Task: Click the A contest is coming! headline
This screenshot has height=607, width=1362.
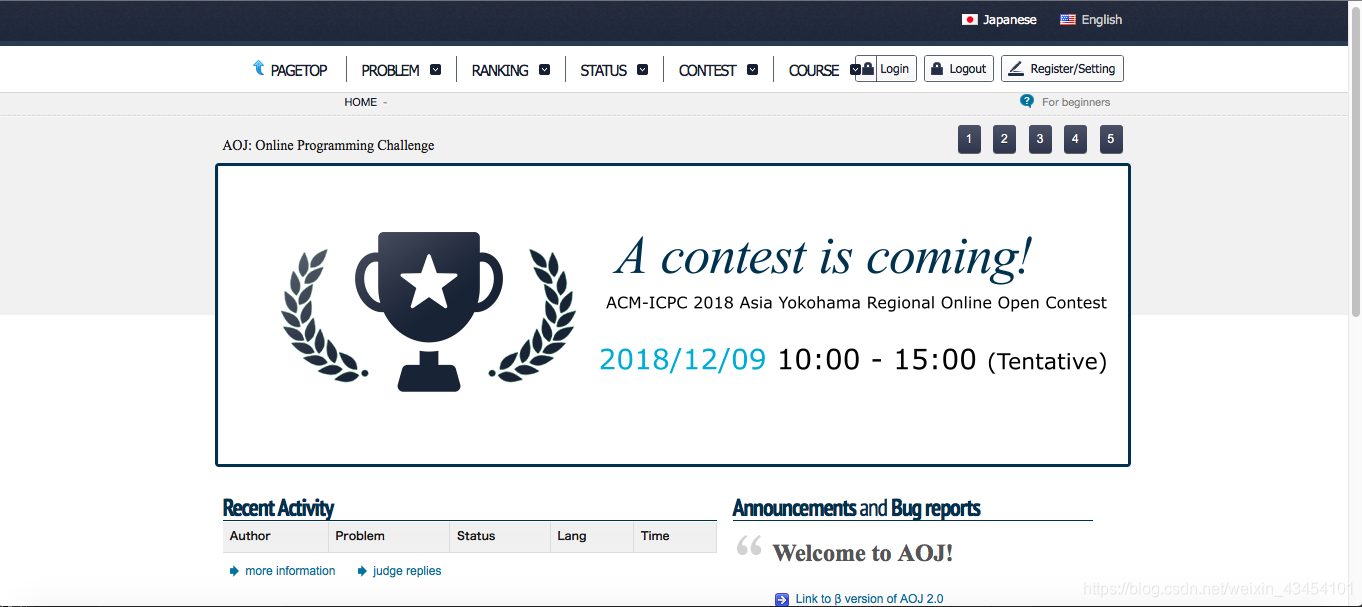Action: tap(822, 257)
